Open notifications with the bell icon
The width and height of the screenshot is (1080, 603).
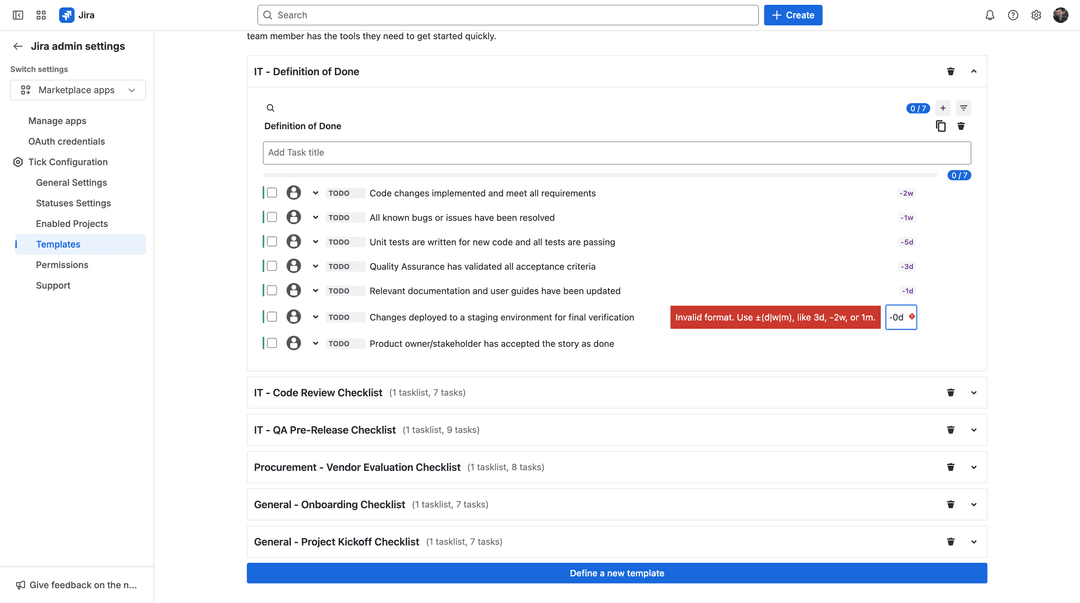coord(989,15)
